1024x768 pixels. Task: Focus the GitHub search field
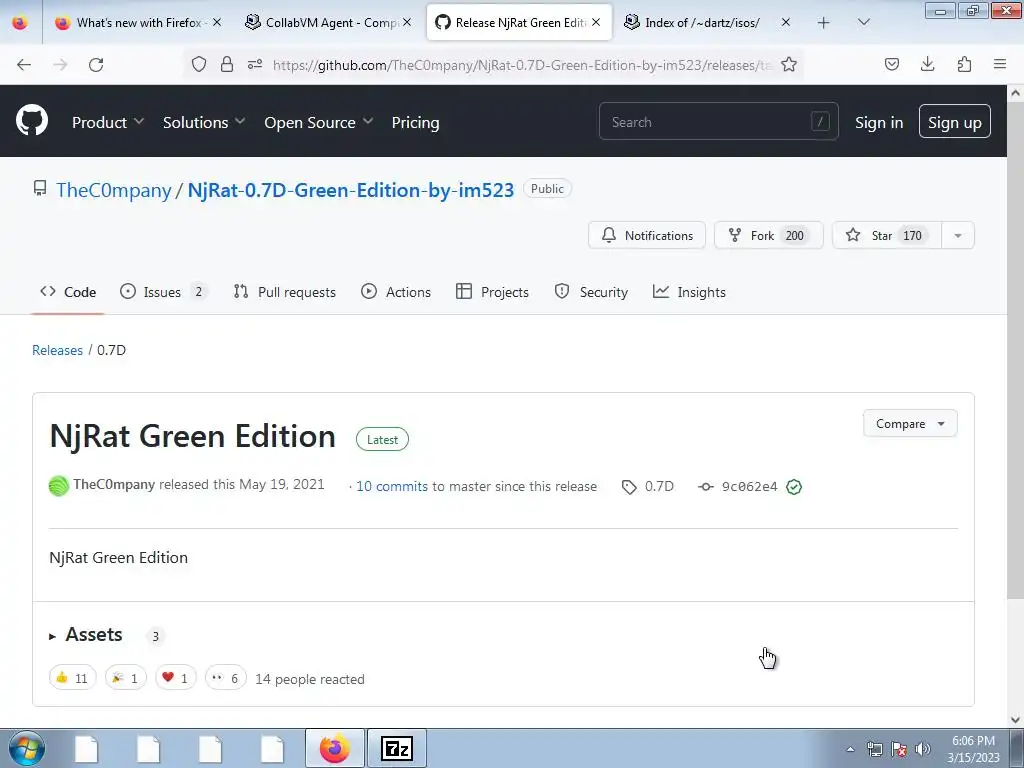718,121
